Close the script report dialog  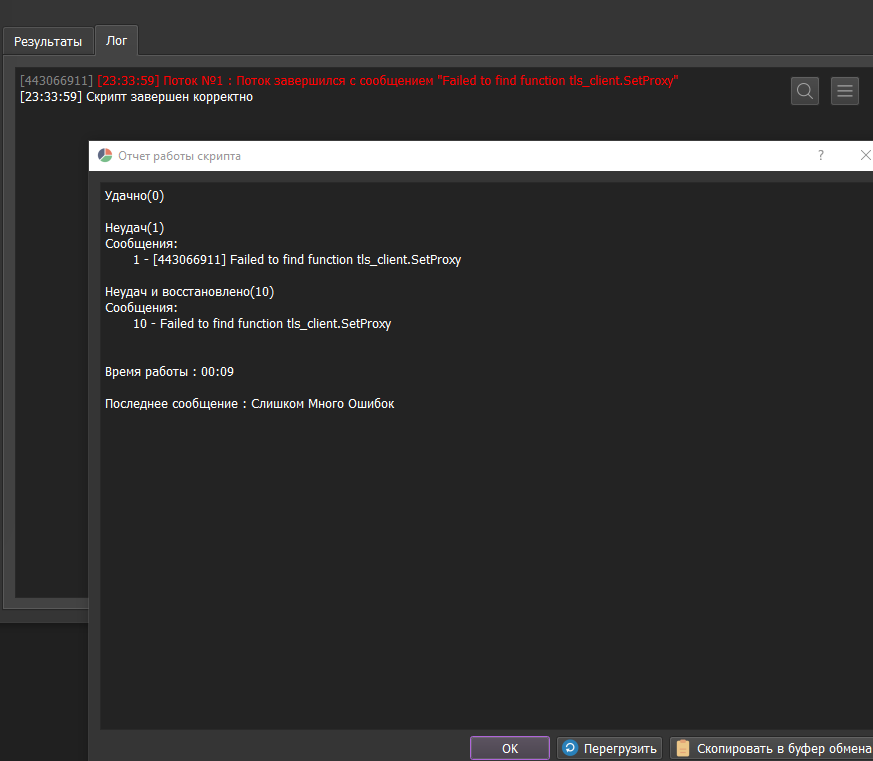pos(865,155)
